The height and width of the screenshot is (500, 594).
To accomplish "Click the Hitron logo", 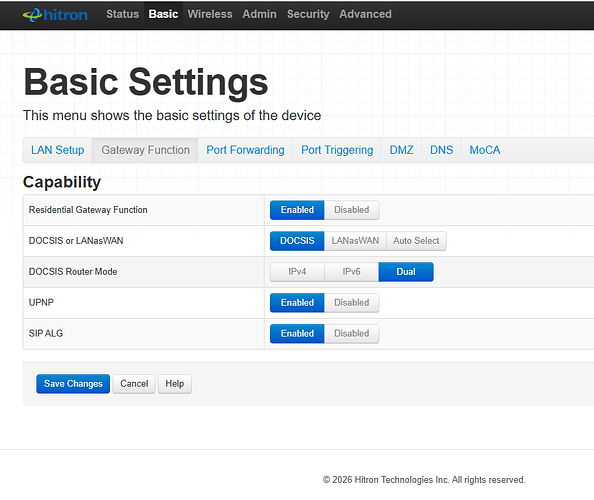I will [55, 15].
